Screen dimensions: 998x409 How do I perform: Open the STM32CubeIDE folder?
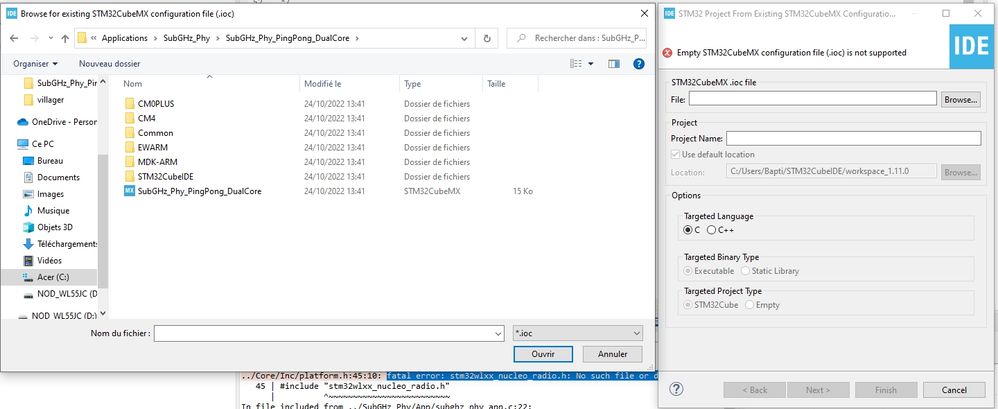165,177
